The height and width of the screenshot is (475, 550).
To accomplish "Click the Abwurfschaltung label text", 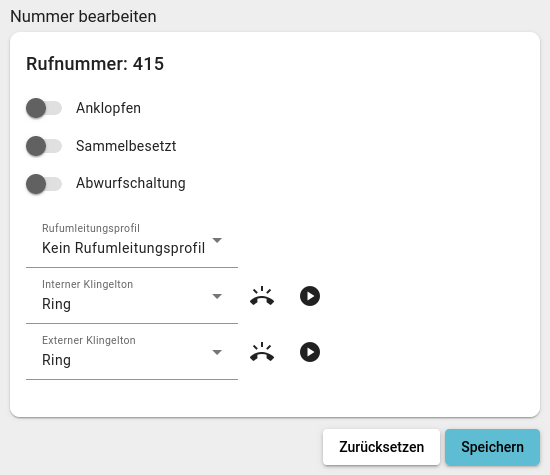I will pos(130,183).
